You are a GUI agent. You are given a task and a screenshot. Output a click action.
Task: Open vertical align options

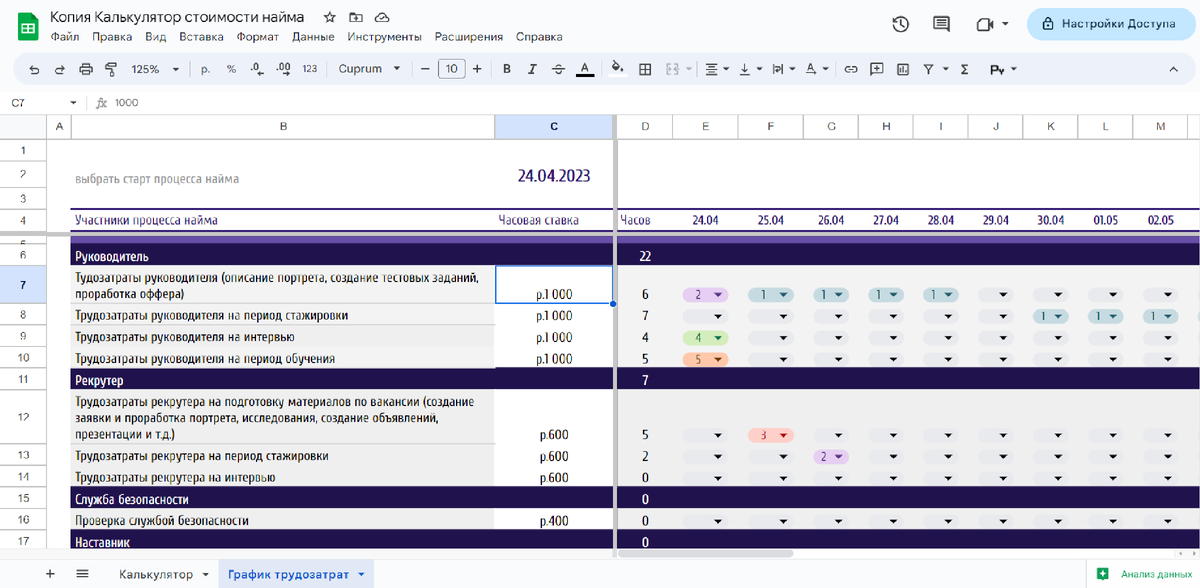point(749,69)
